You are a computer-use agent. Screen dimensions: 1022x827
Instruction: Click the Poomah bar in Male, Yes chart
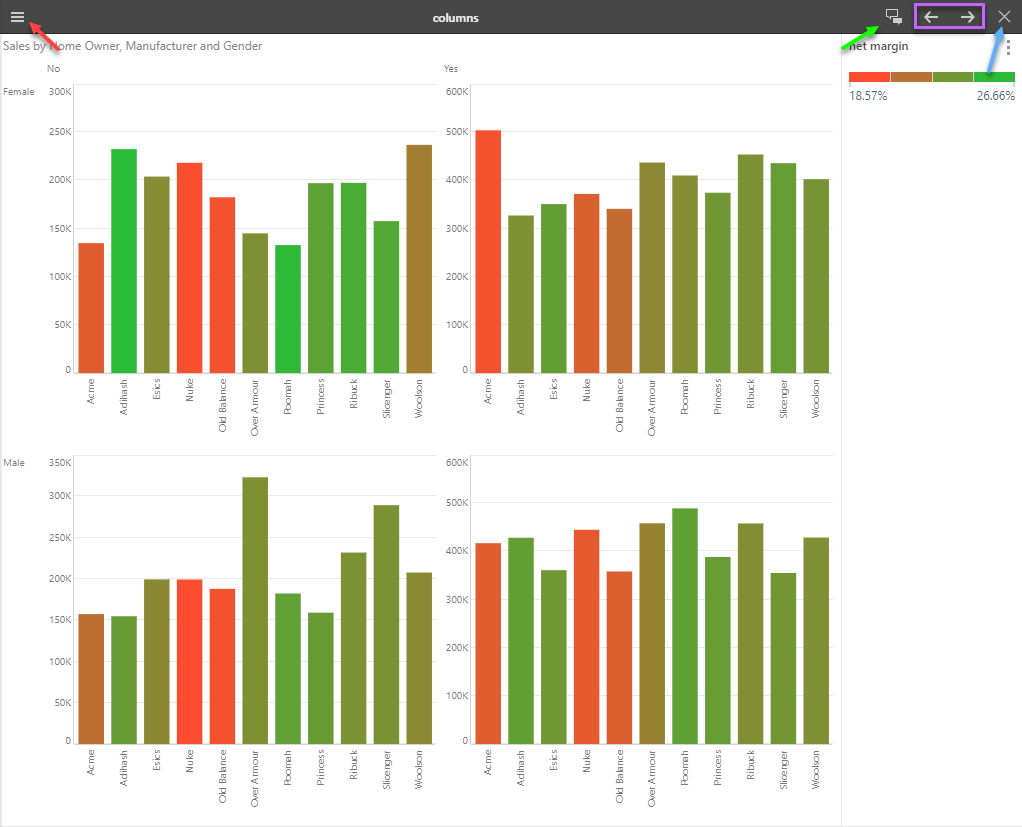[685, 626]
